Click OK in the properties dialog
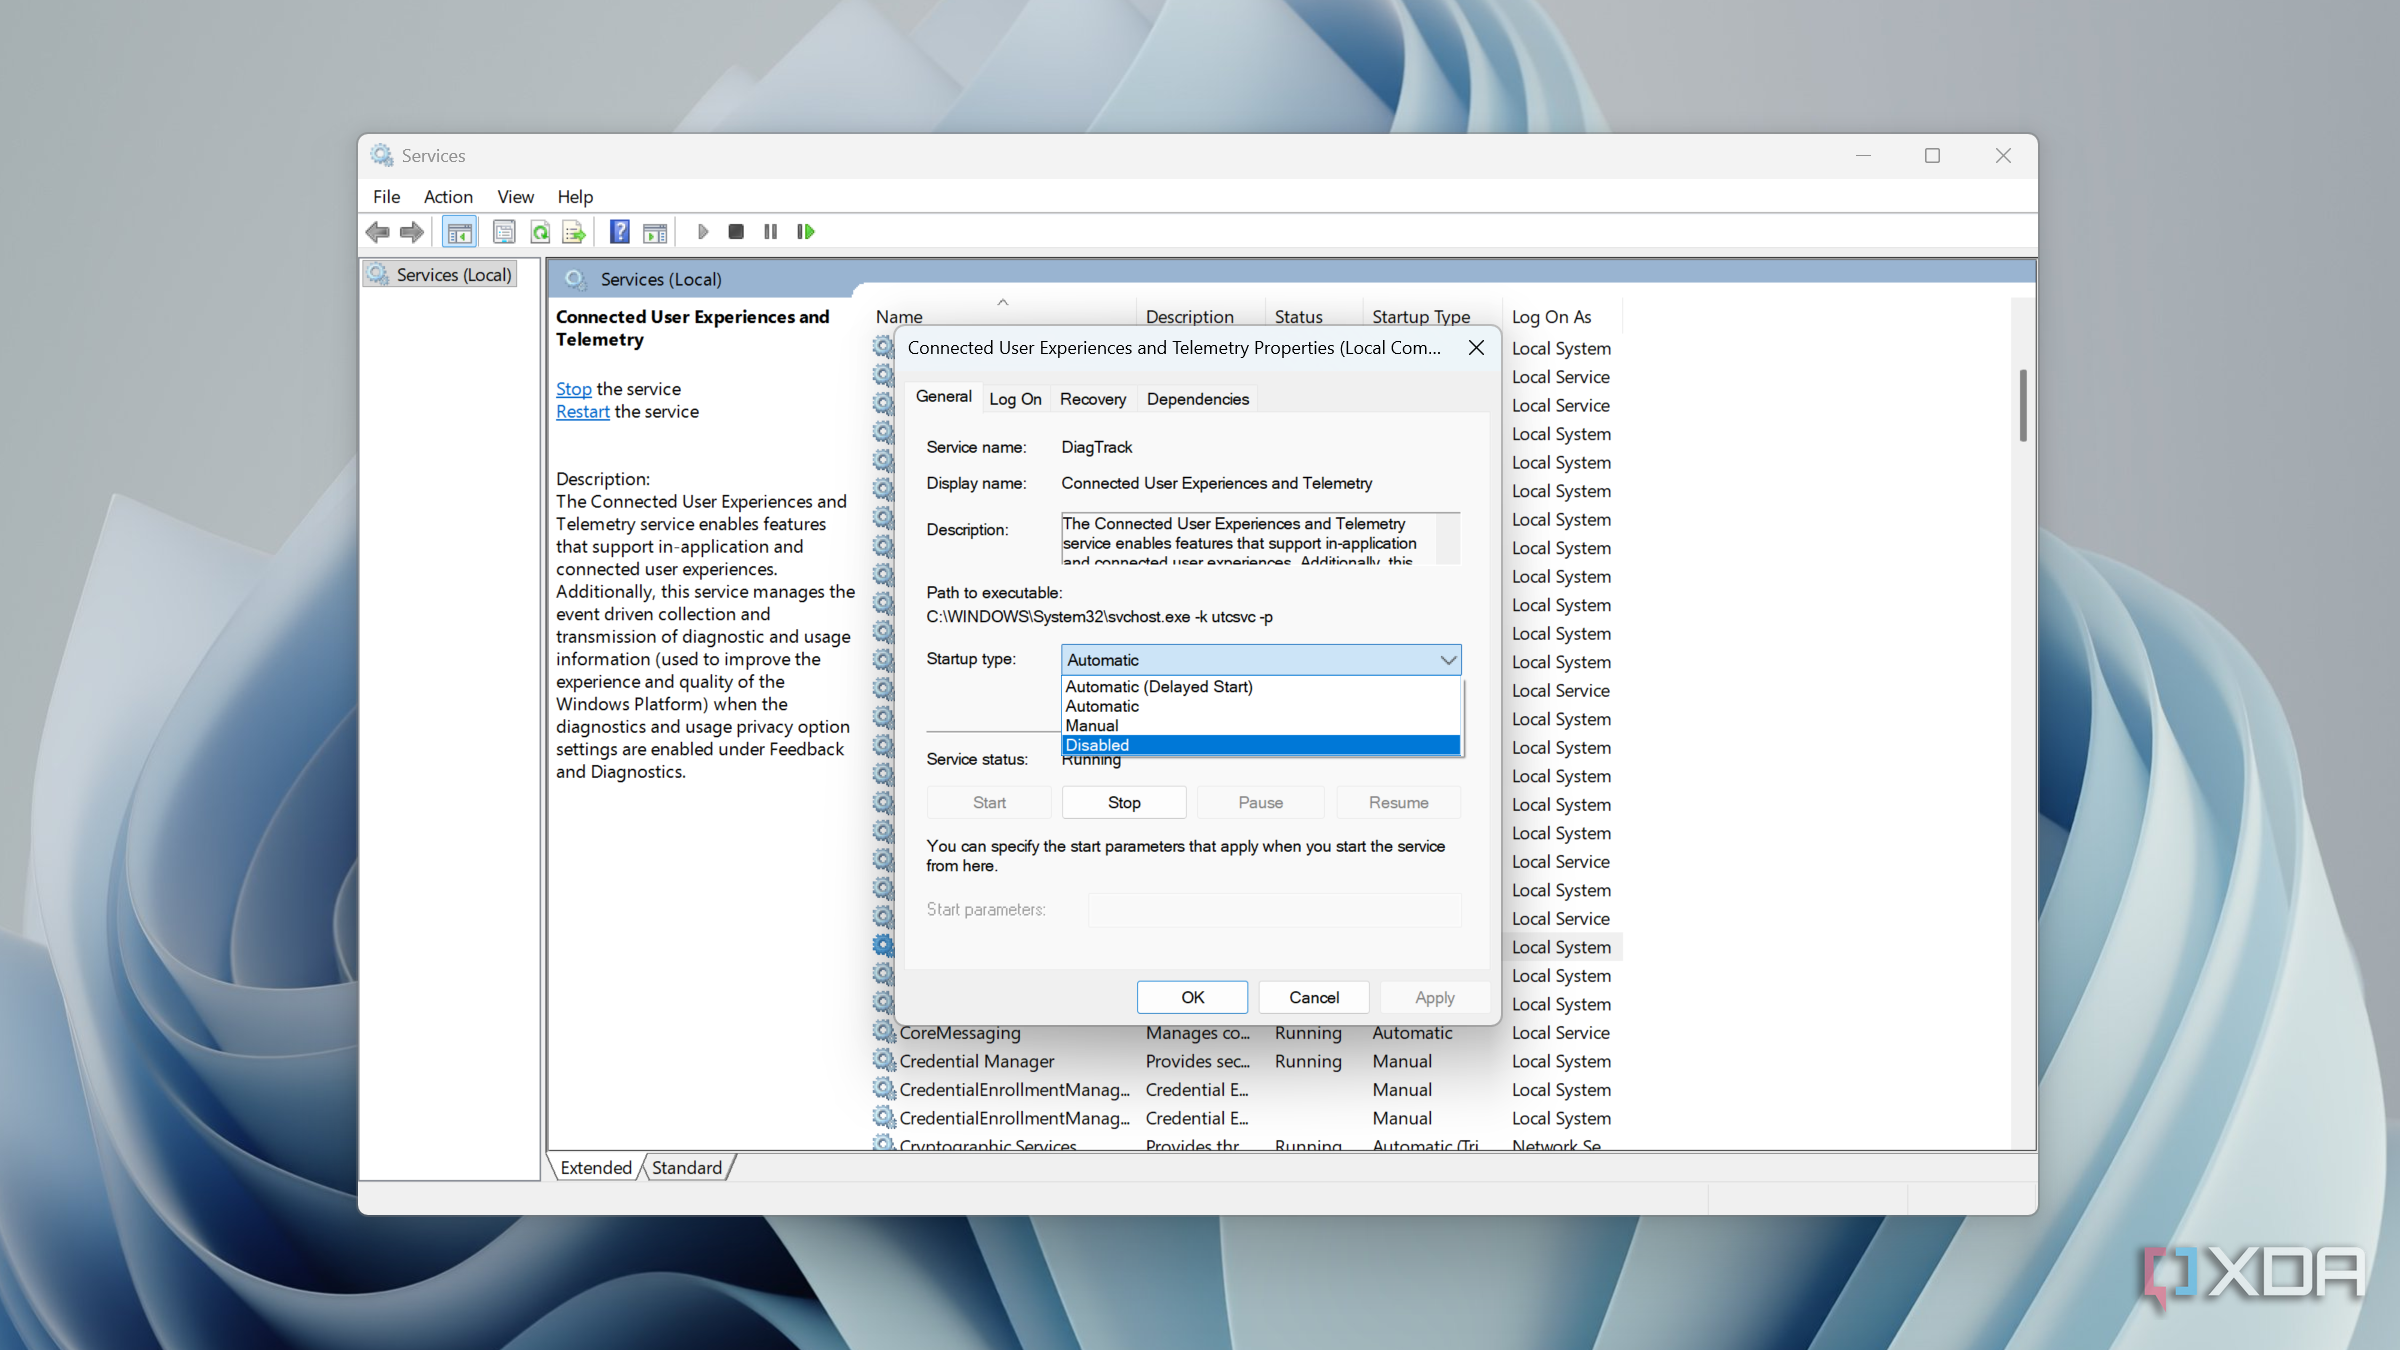Viewport: 2400px width, 1350px height. [1192, 998]
